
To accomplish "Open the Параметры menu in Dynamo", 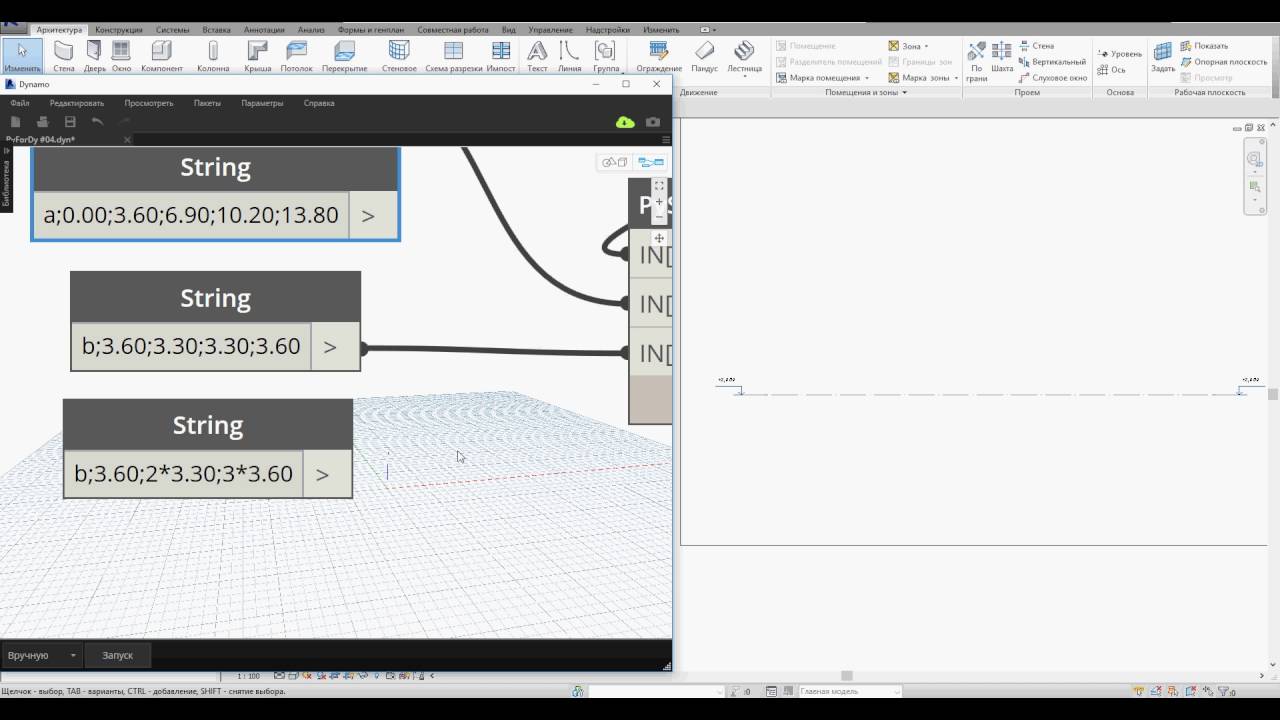I will [x=262, y=103].
